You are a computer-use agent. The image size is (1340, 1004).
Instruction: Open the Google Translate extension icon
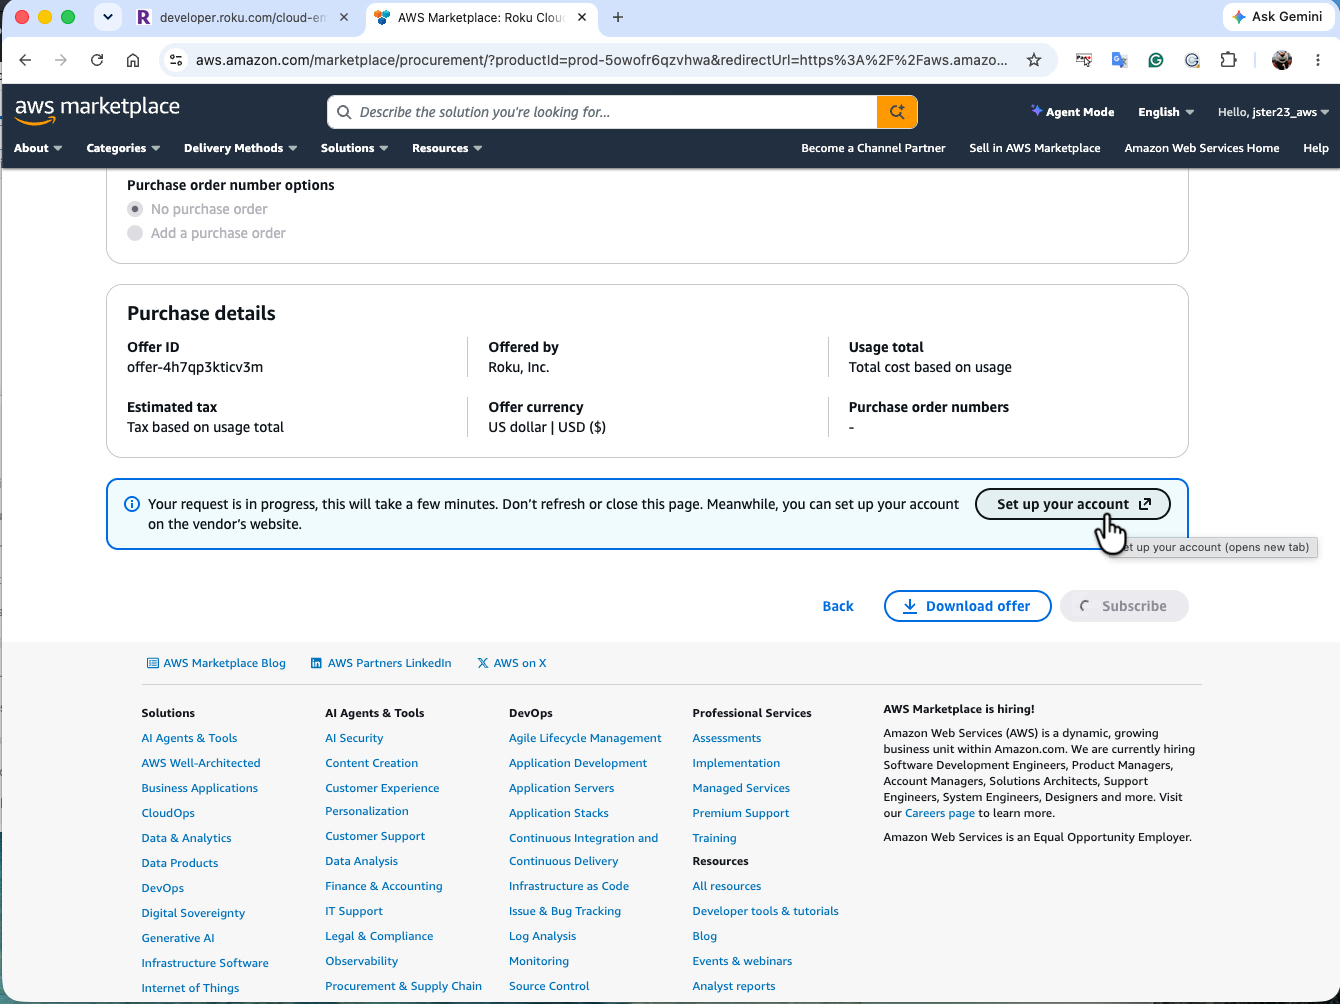[x=1119, y=60]
